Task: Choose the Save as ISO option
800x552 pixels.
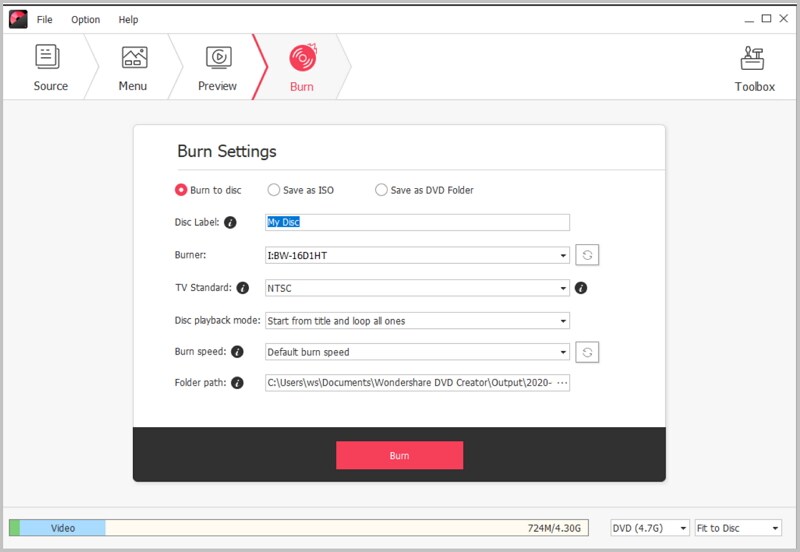Action: coord(301,190)
